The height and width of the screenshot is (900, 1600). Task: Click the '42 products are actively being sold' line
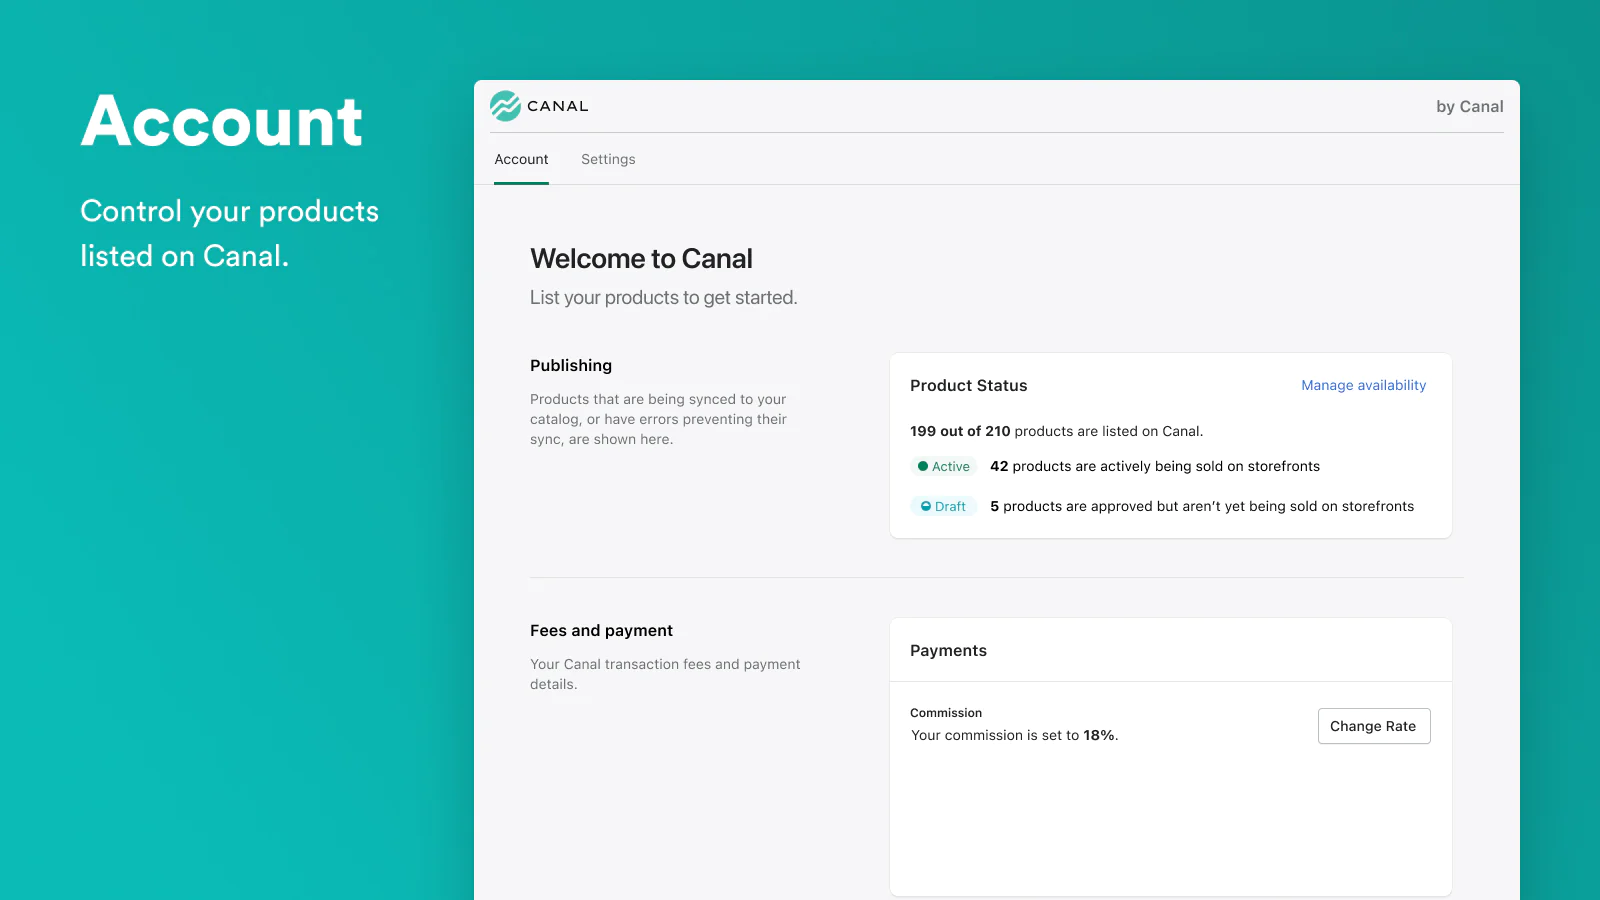[x=1155, y=466]
